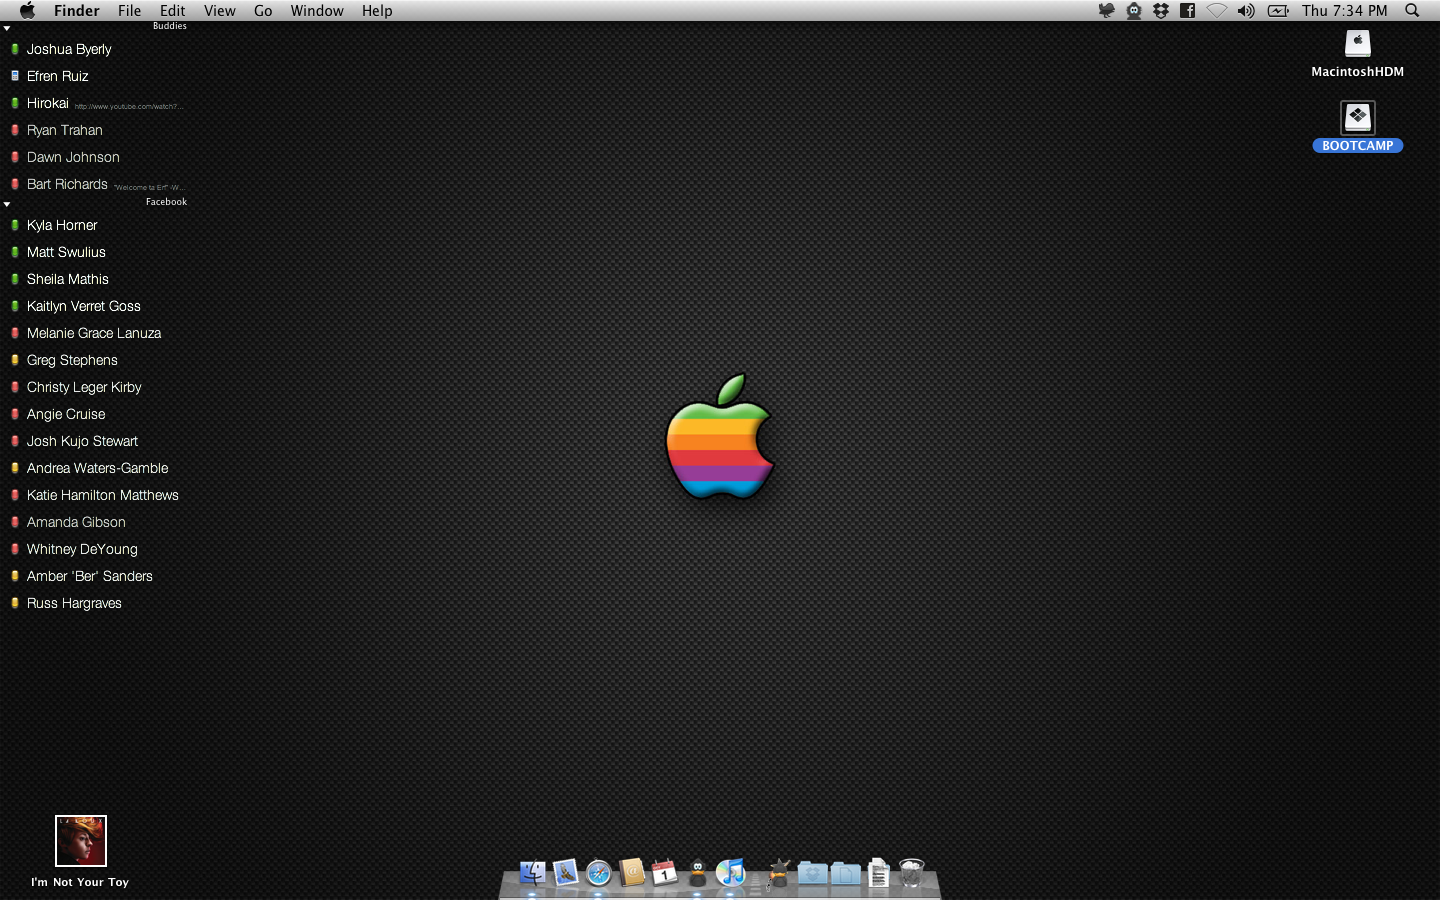Select buddy Ryan Trahan
This screenshot has height=900, width=1440.
pyautogui.click(x=65, y=130)
